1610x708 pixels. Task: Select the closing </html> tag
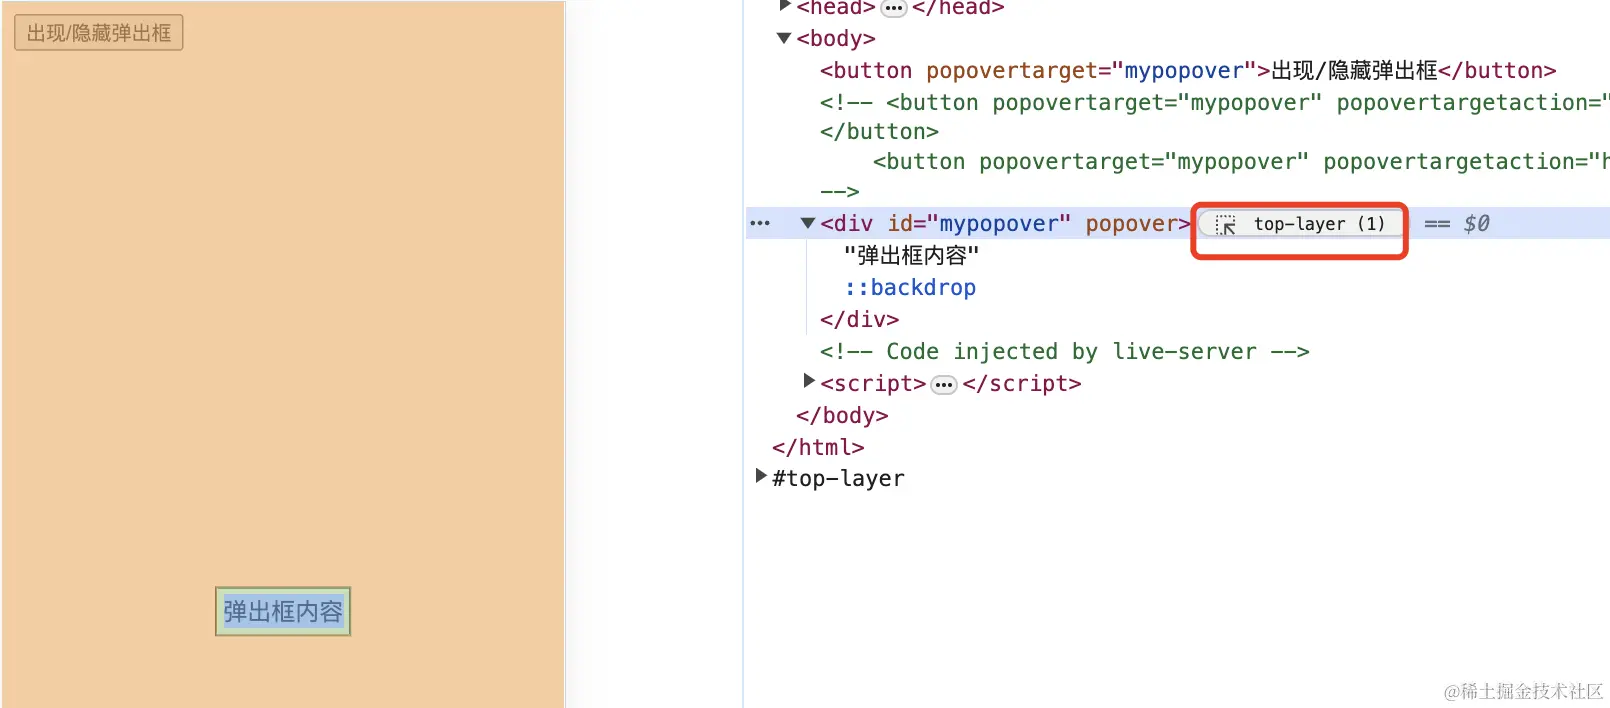818,448
